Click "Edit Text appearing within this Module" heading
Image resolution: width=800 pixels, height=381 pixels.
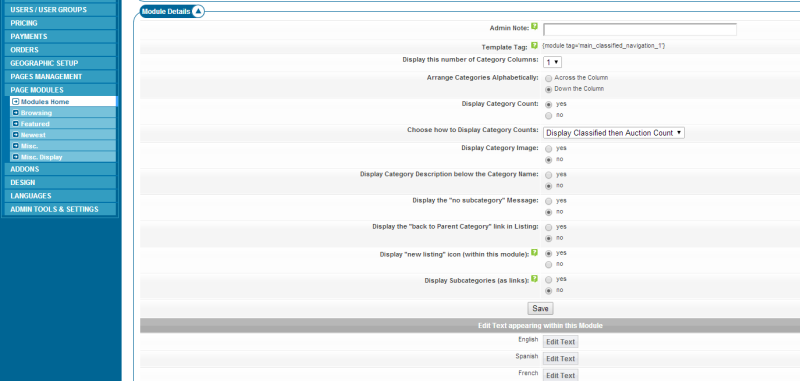click(x=540, y=325)
